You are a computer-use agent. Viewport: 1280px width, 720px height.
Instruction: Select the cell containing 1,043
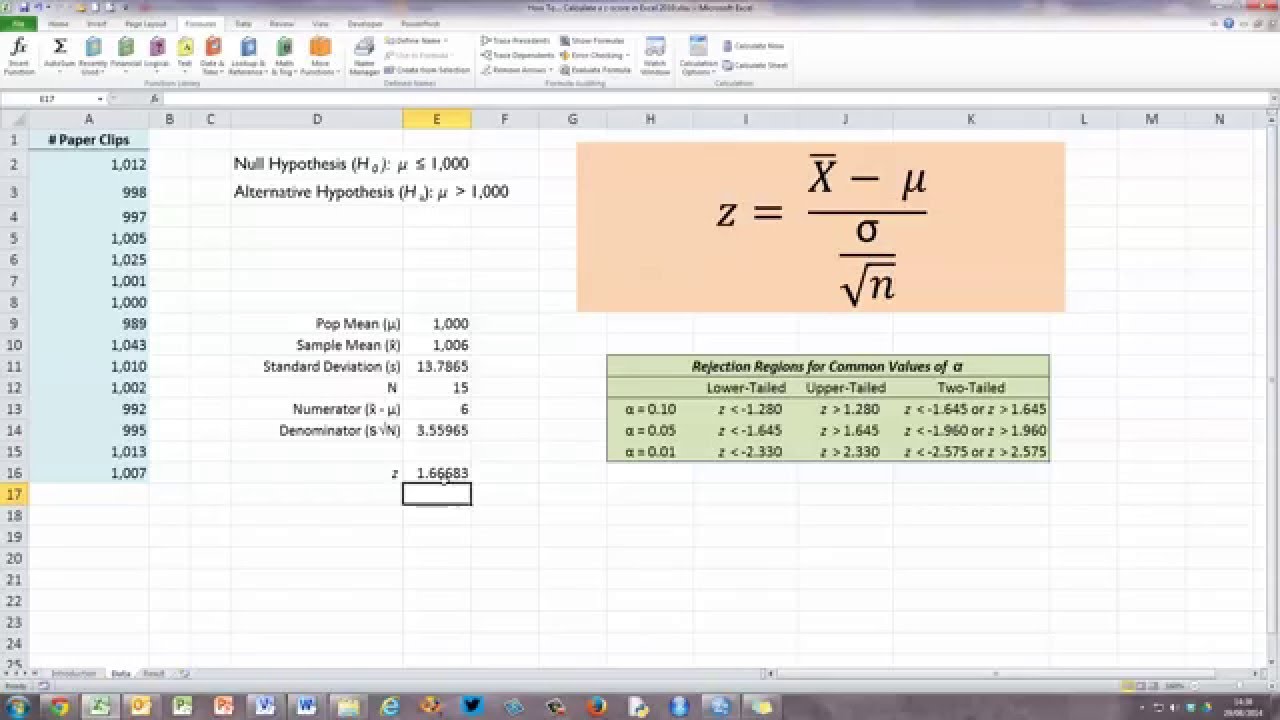click(89, 345)
